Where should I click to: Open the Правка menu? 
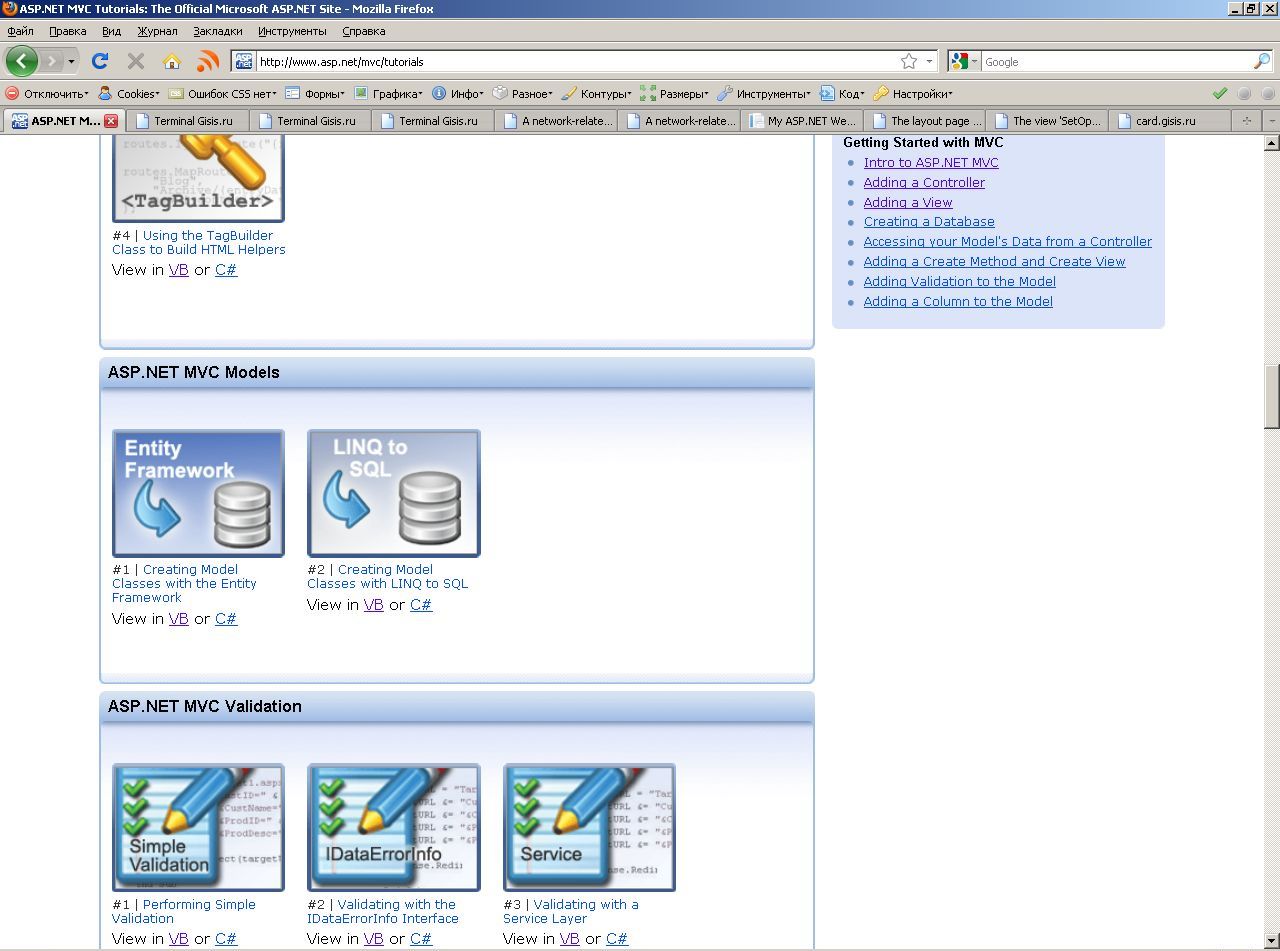coord(67,31)
